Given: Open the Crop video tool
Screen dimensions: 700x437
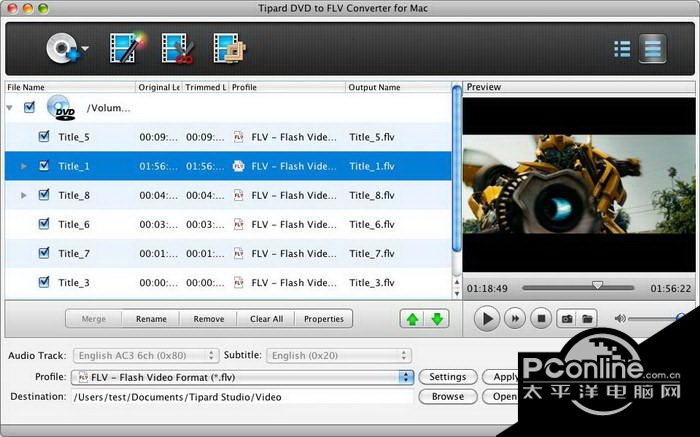Looking at the screenshot, I should pos(229,48).
